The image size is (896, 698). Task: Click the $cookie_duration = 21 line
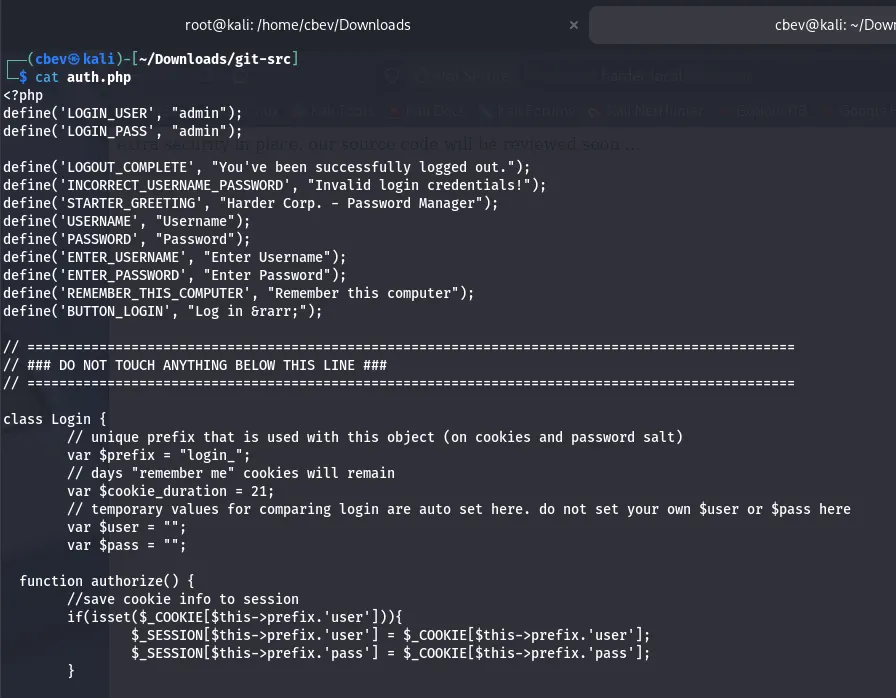pos(171,491)
